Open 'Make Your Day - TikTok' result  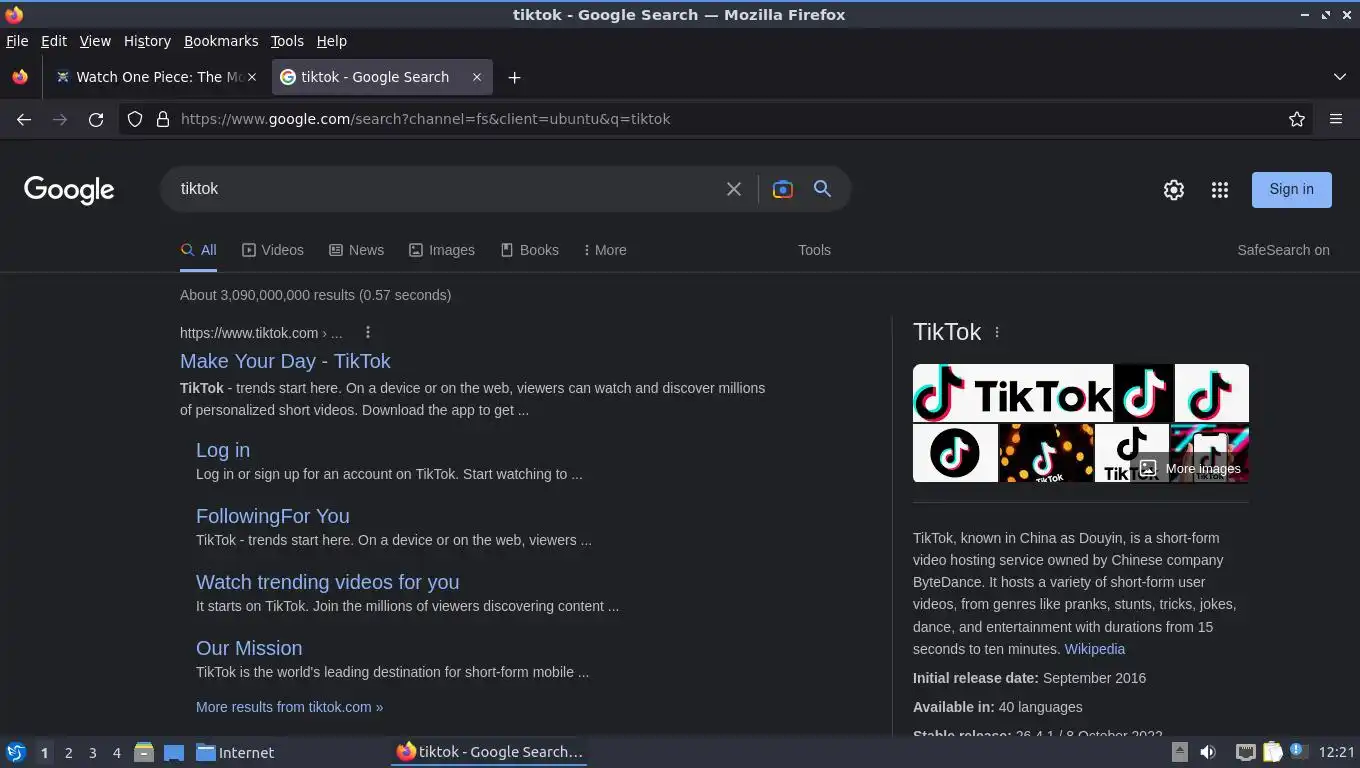click(285, 361)
